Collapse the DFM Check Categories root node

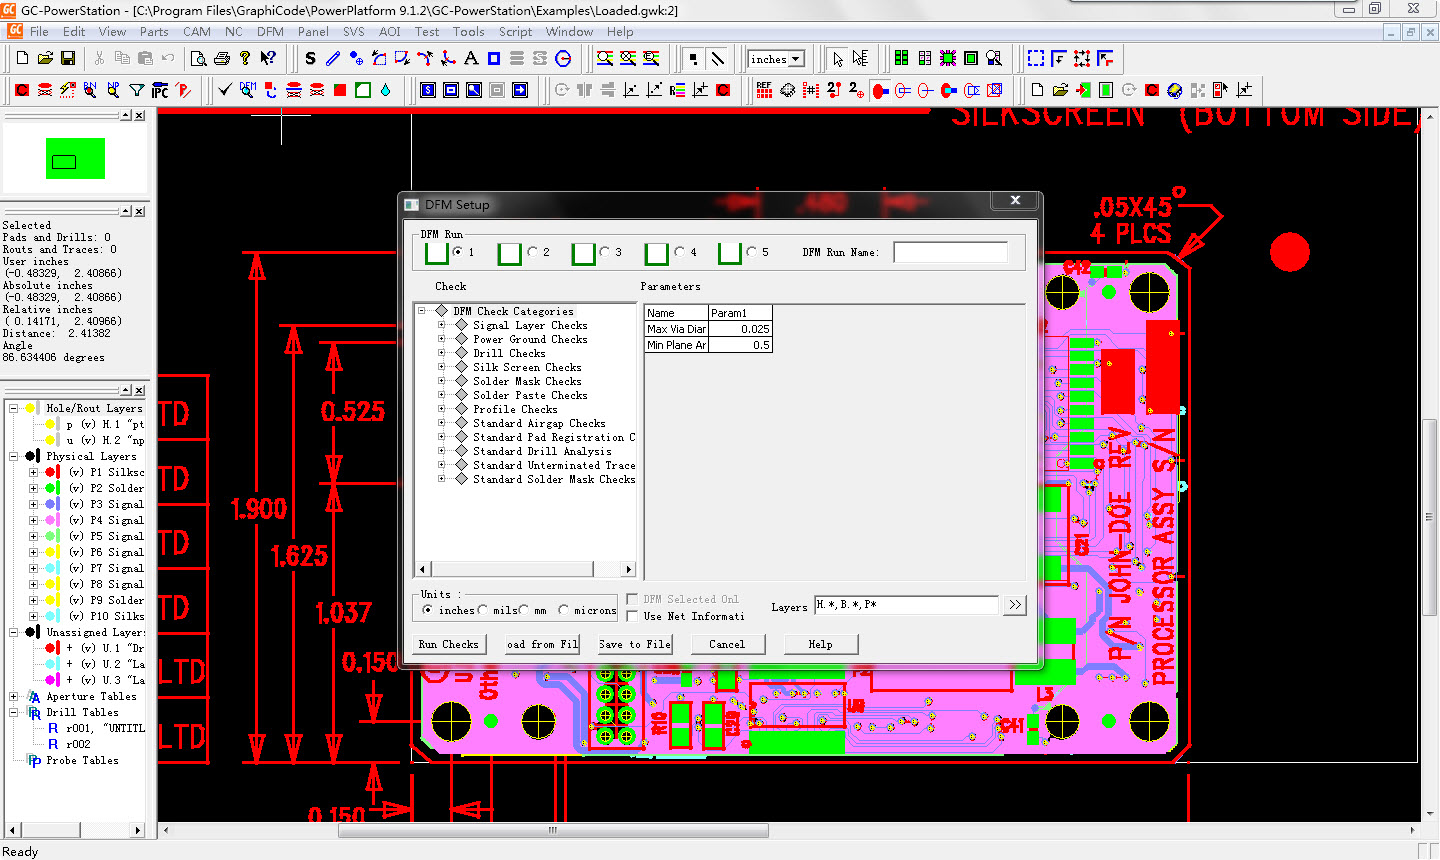(422, 311)
